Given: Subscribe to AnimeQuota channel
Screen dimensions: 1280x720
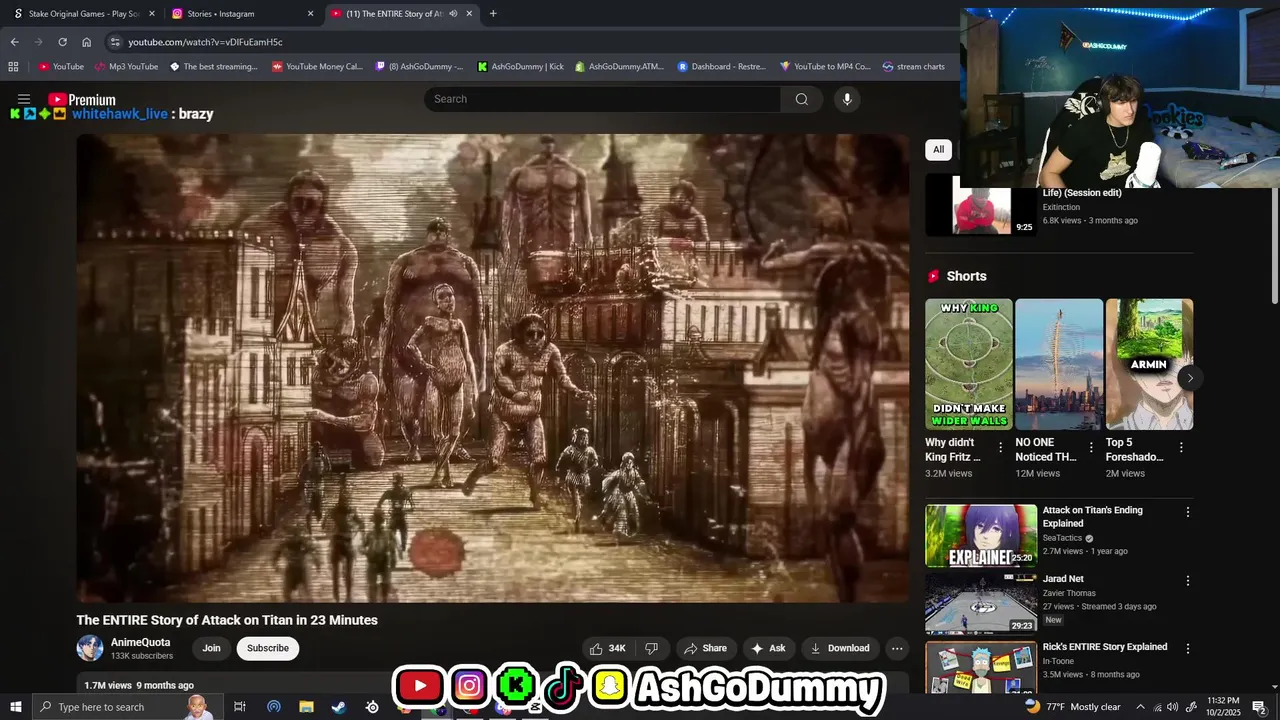Looking at the screenshot, I should [x=268, y=648].
